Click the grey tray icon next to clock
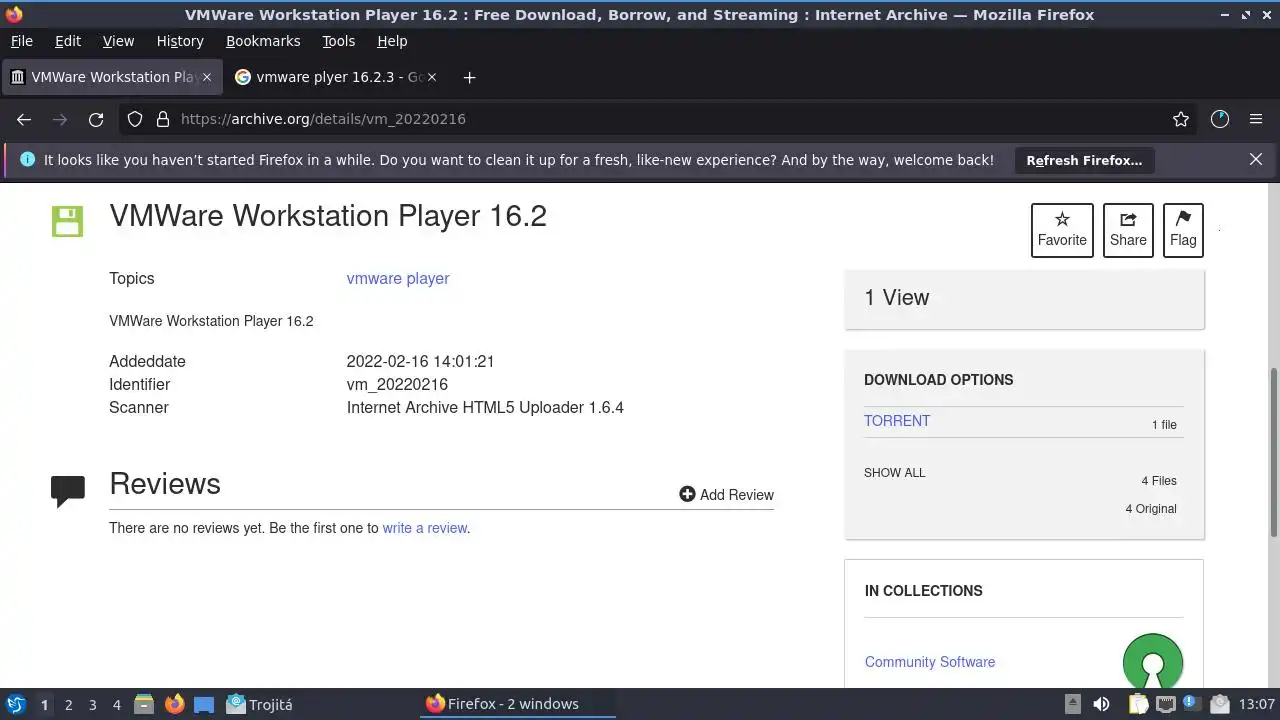This screenshot has height=720, width=1280. [x=1219, y=704]
